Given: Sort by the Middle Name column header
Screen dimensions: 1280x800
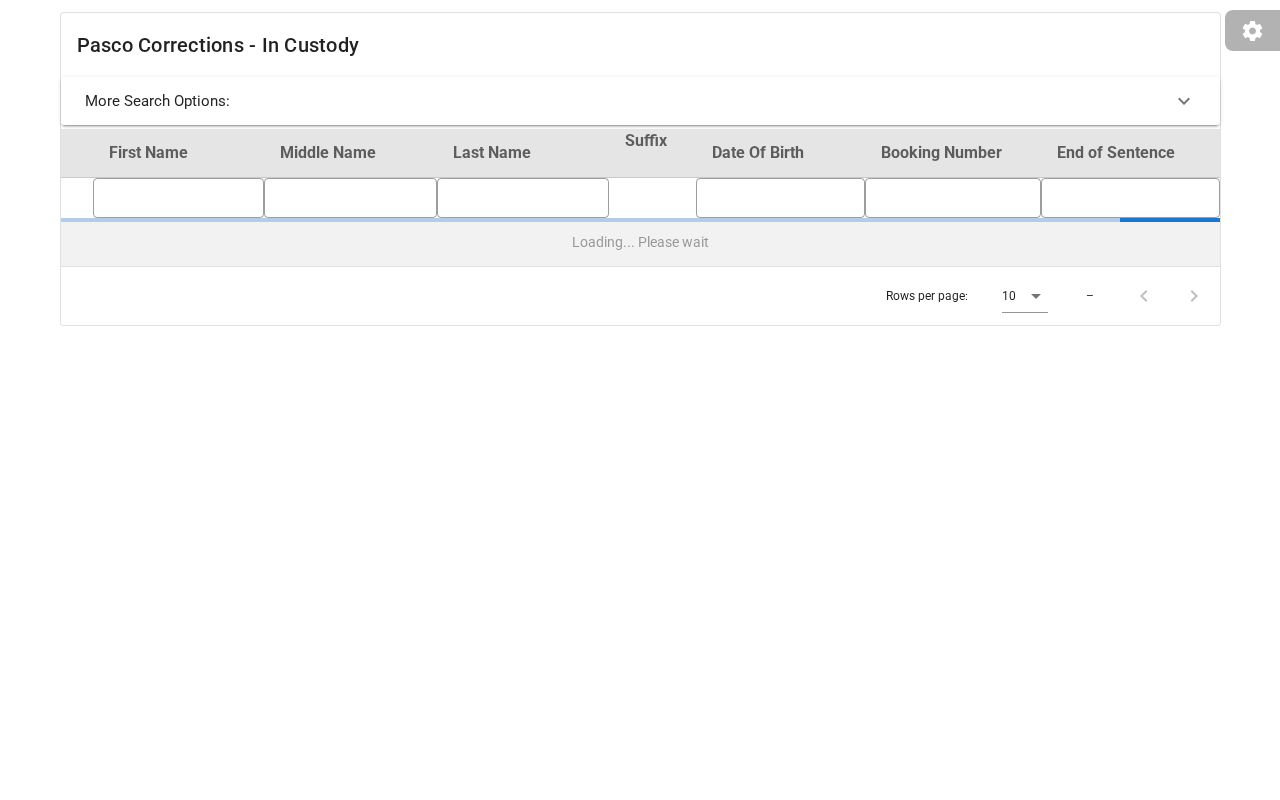Looking at the screenshot, I should tap(328, 152).
